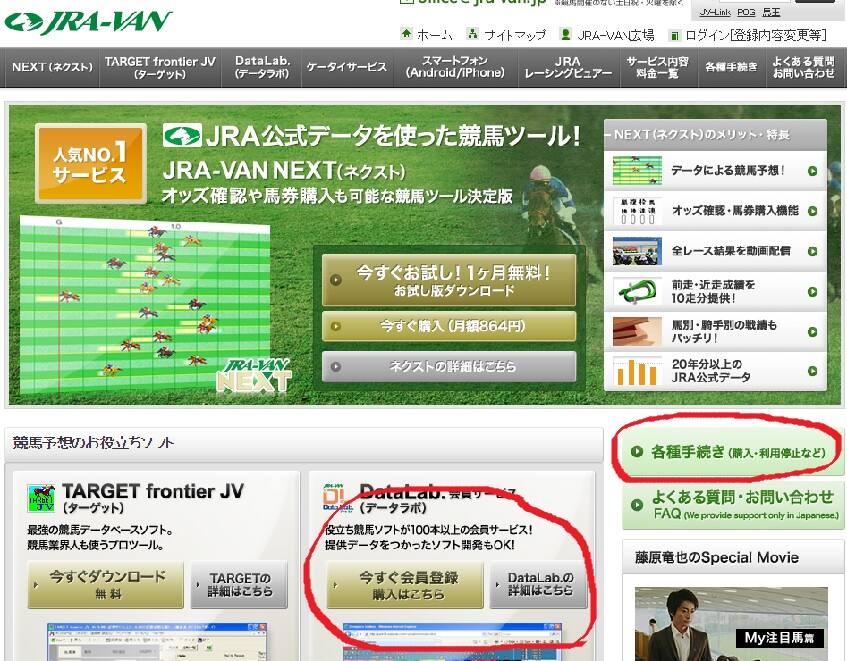847x661 pixels.
Task: Open the ホーム home icon
Action: click(406, 34)
